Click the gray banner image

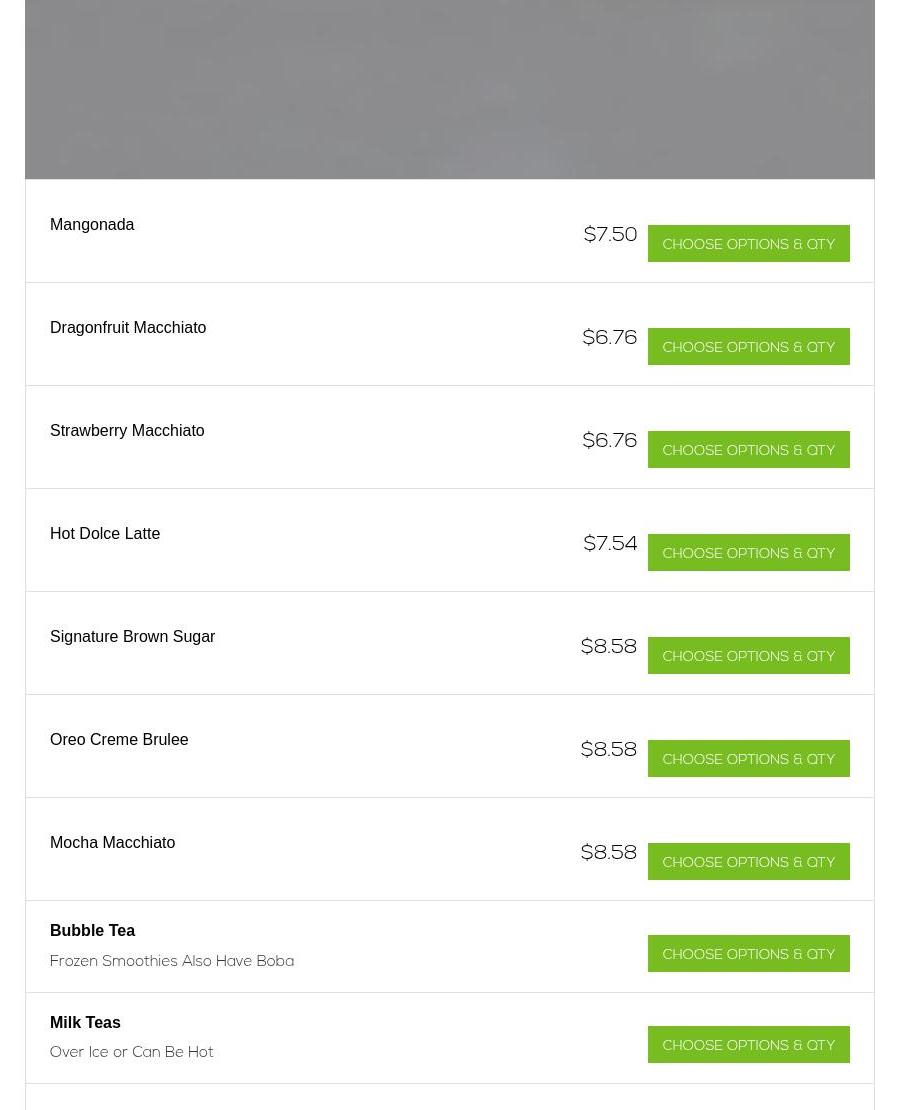(x=450, y=89)
